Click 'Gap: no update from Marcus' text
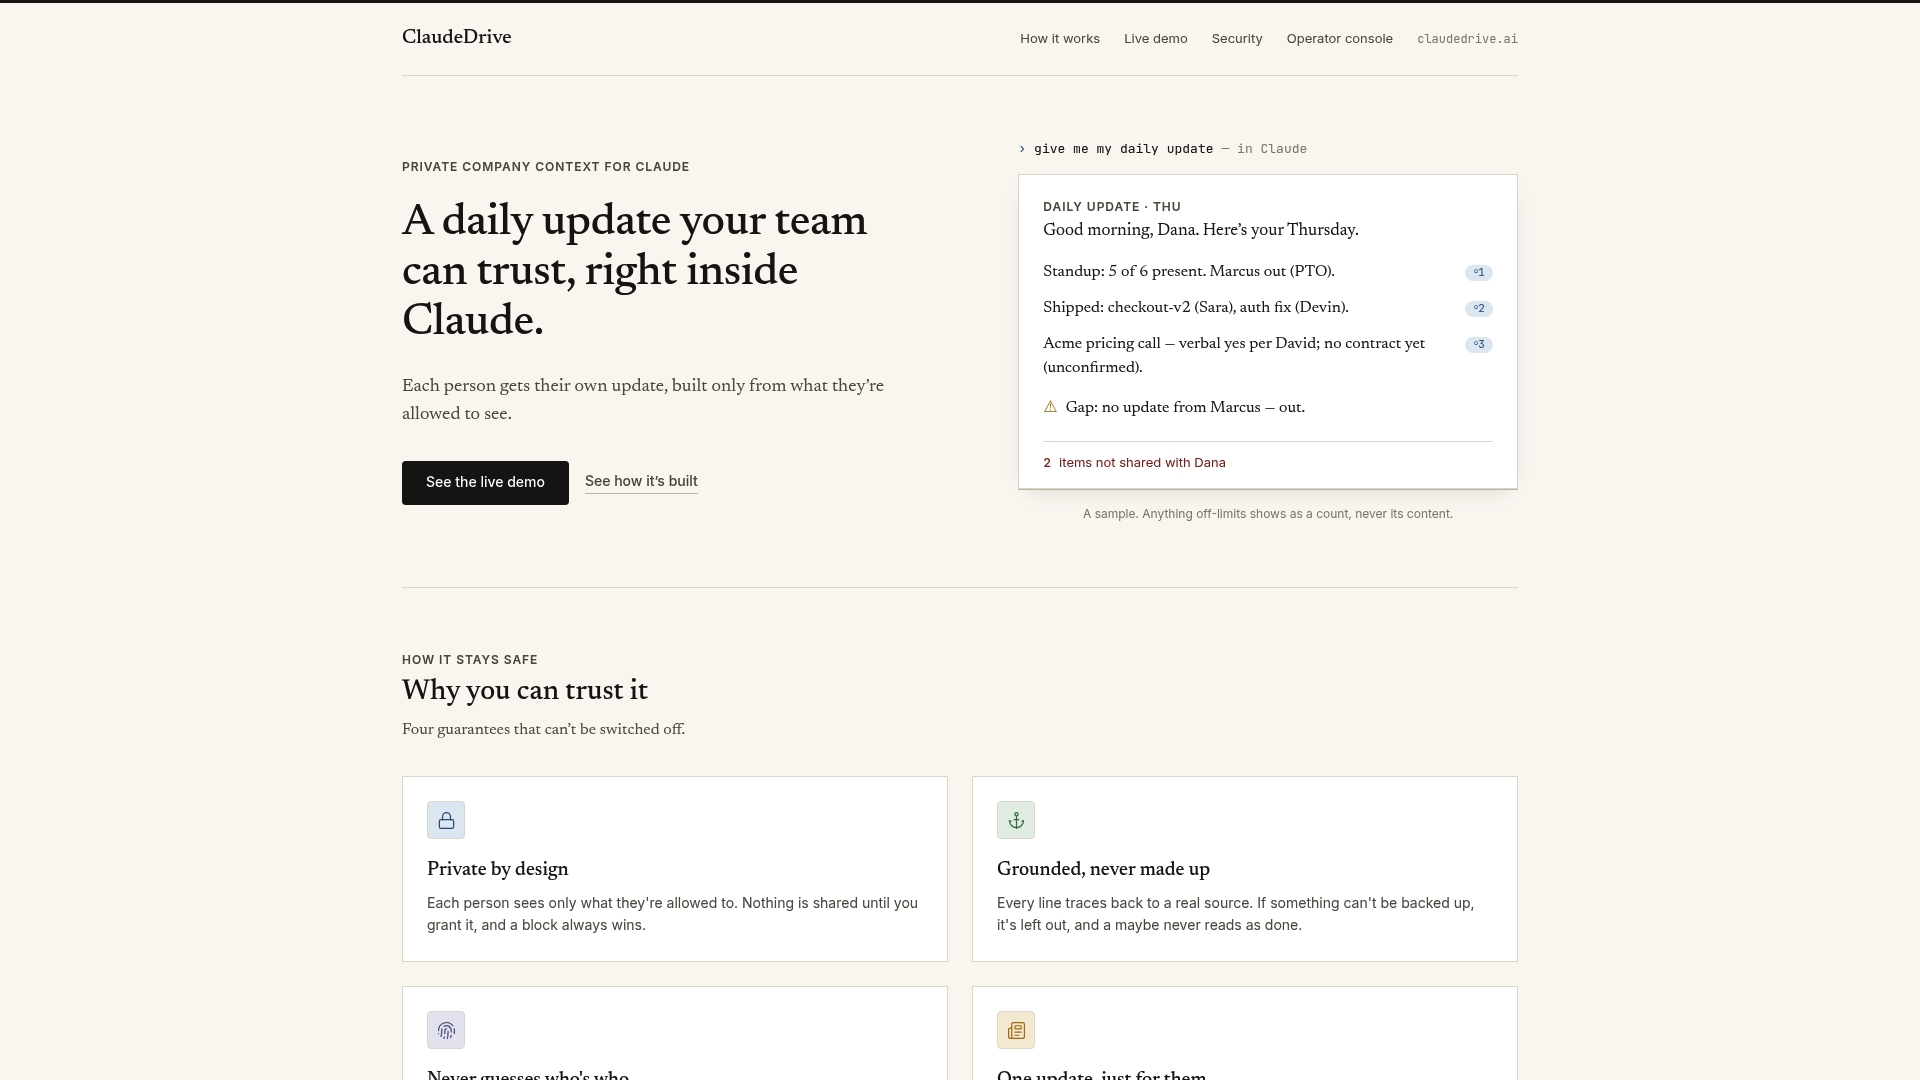The image size is (1920, 1080). (1185, 408)
